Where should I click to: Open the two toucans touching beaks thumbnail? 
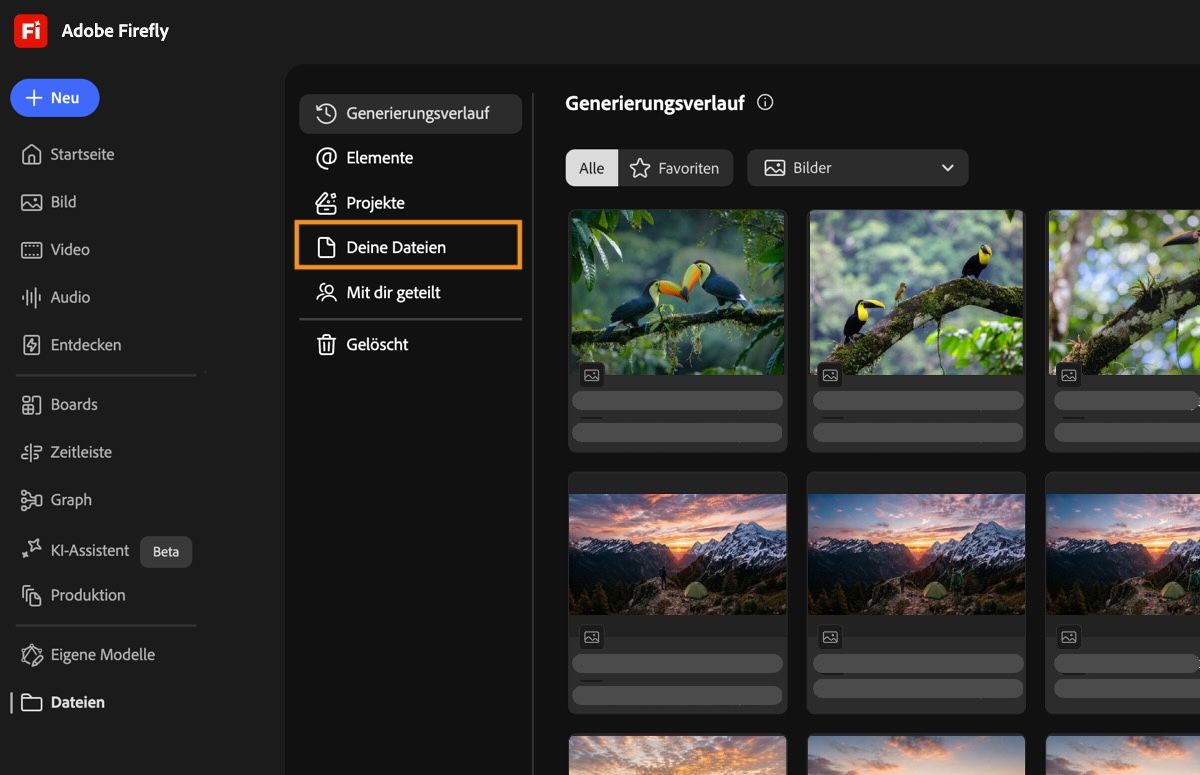coord(678,292)
